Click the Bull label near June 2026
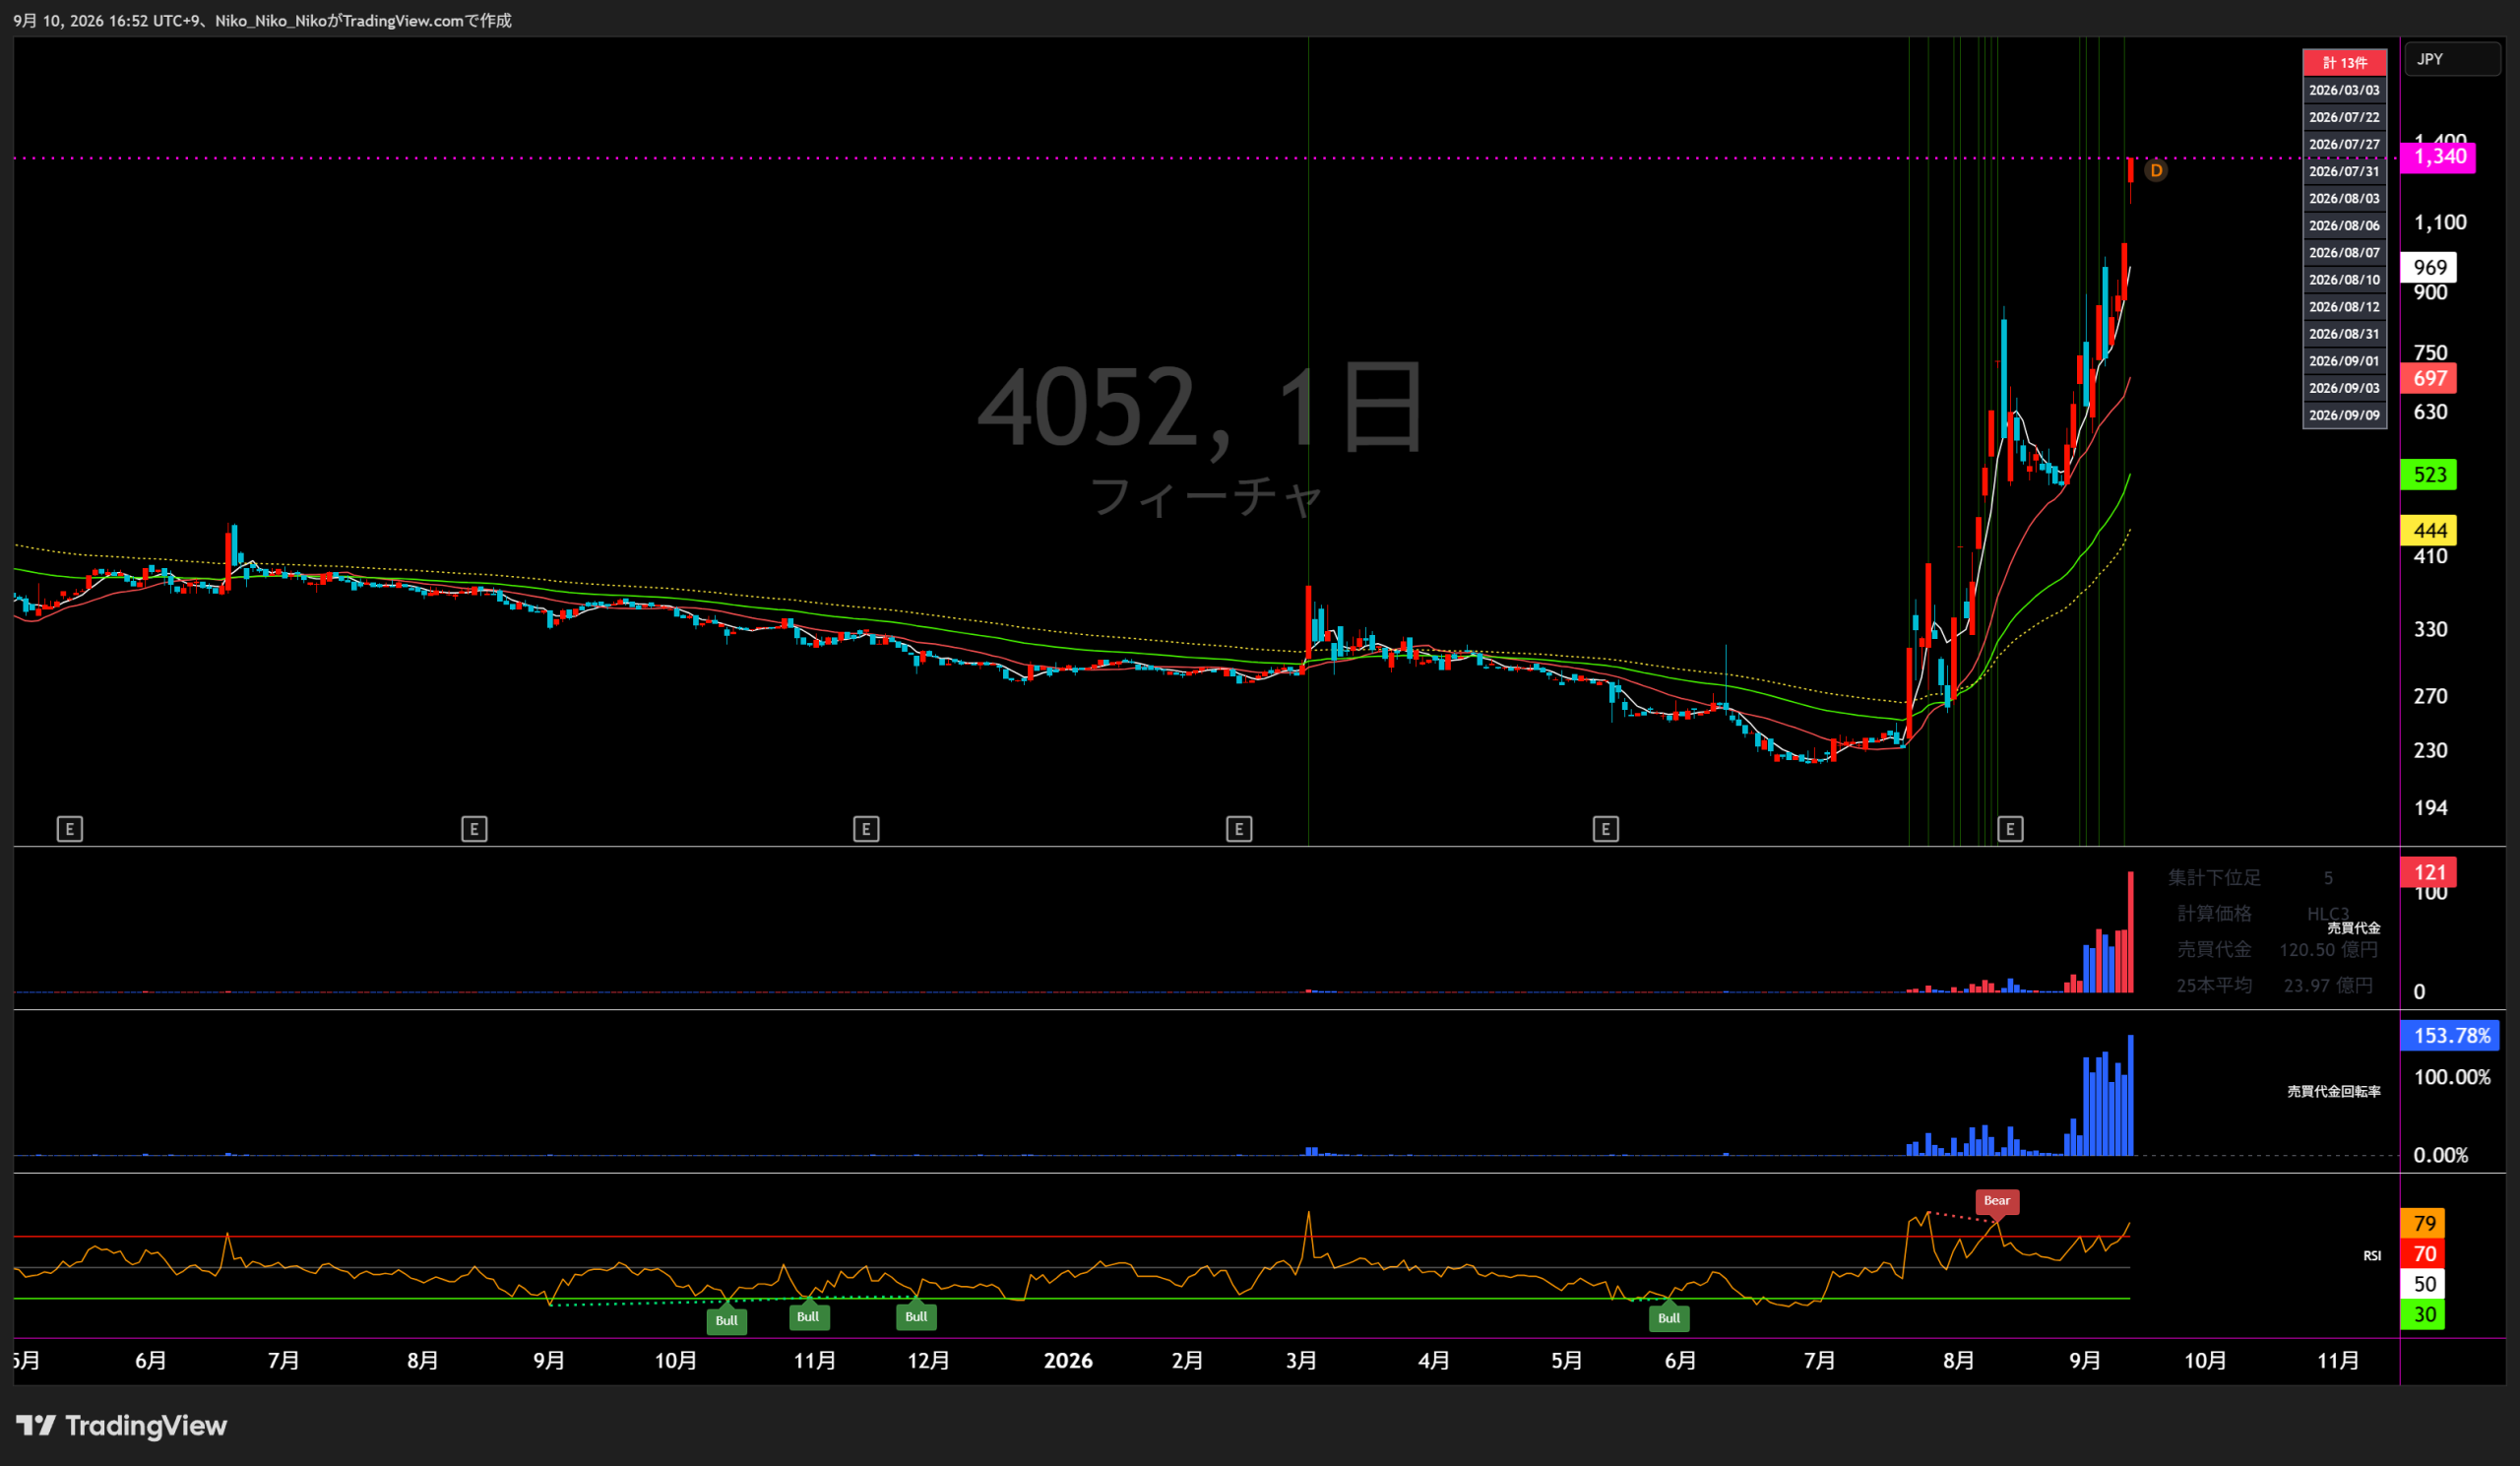Image resolution: width=2520 pixels, height=1466 pixels. click(1669, 1318)
